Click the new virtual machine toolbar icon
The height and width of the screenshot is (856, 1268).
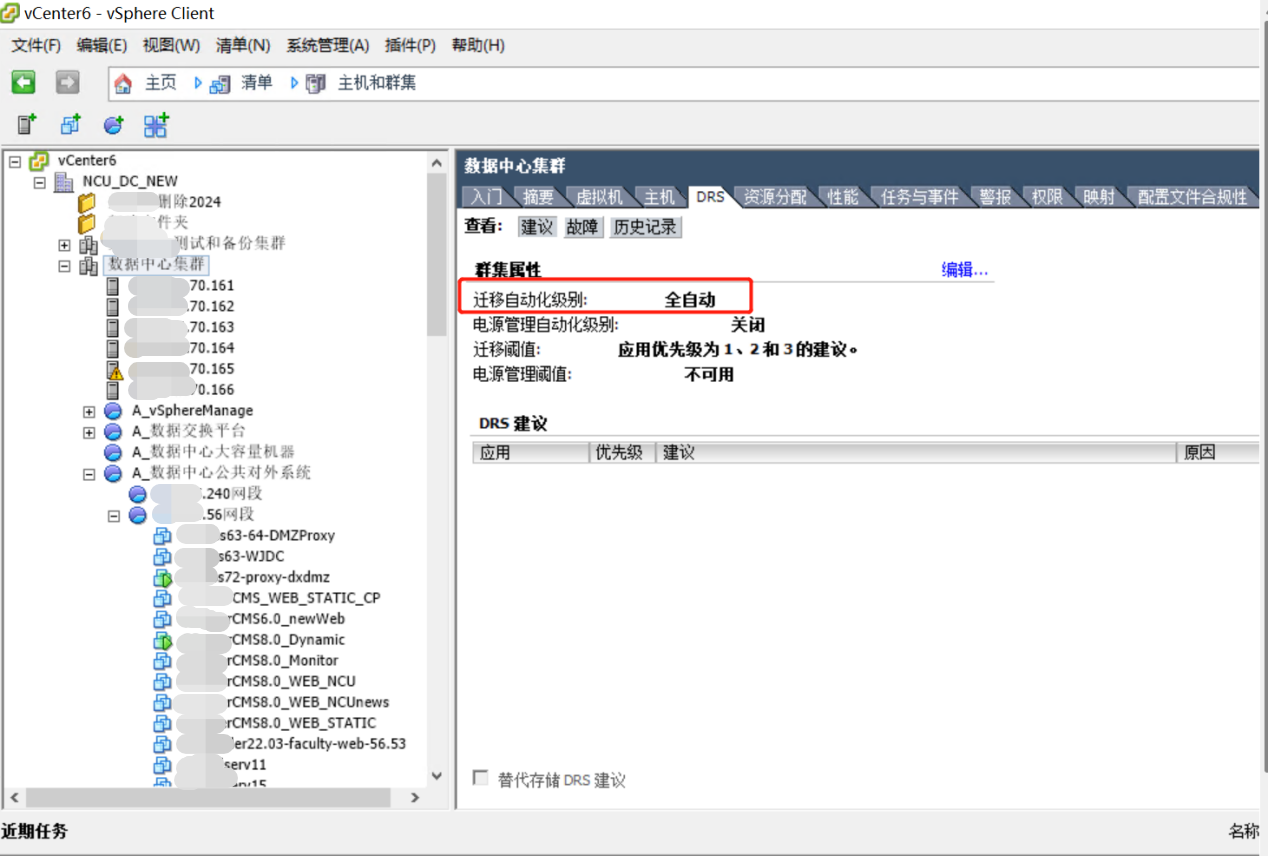[x=156, y=125]
